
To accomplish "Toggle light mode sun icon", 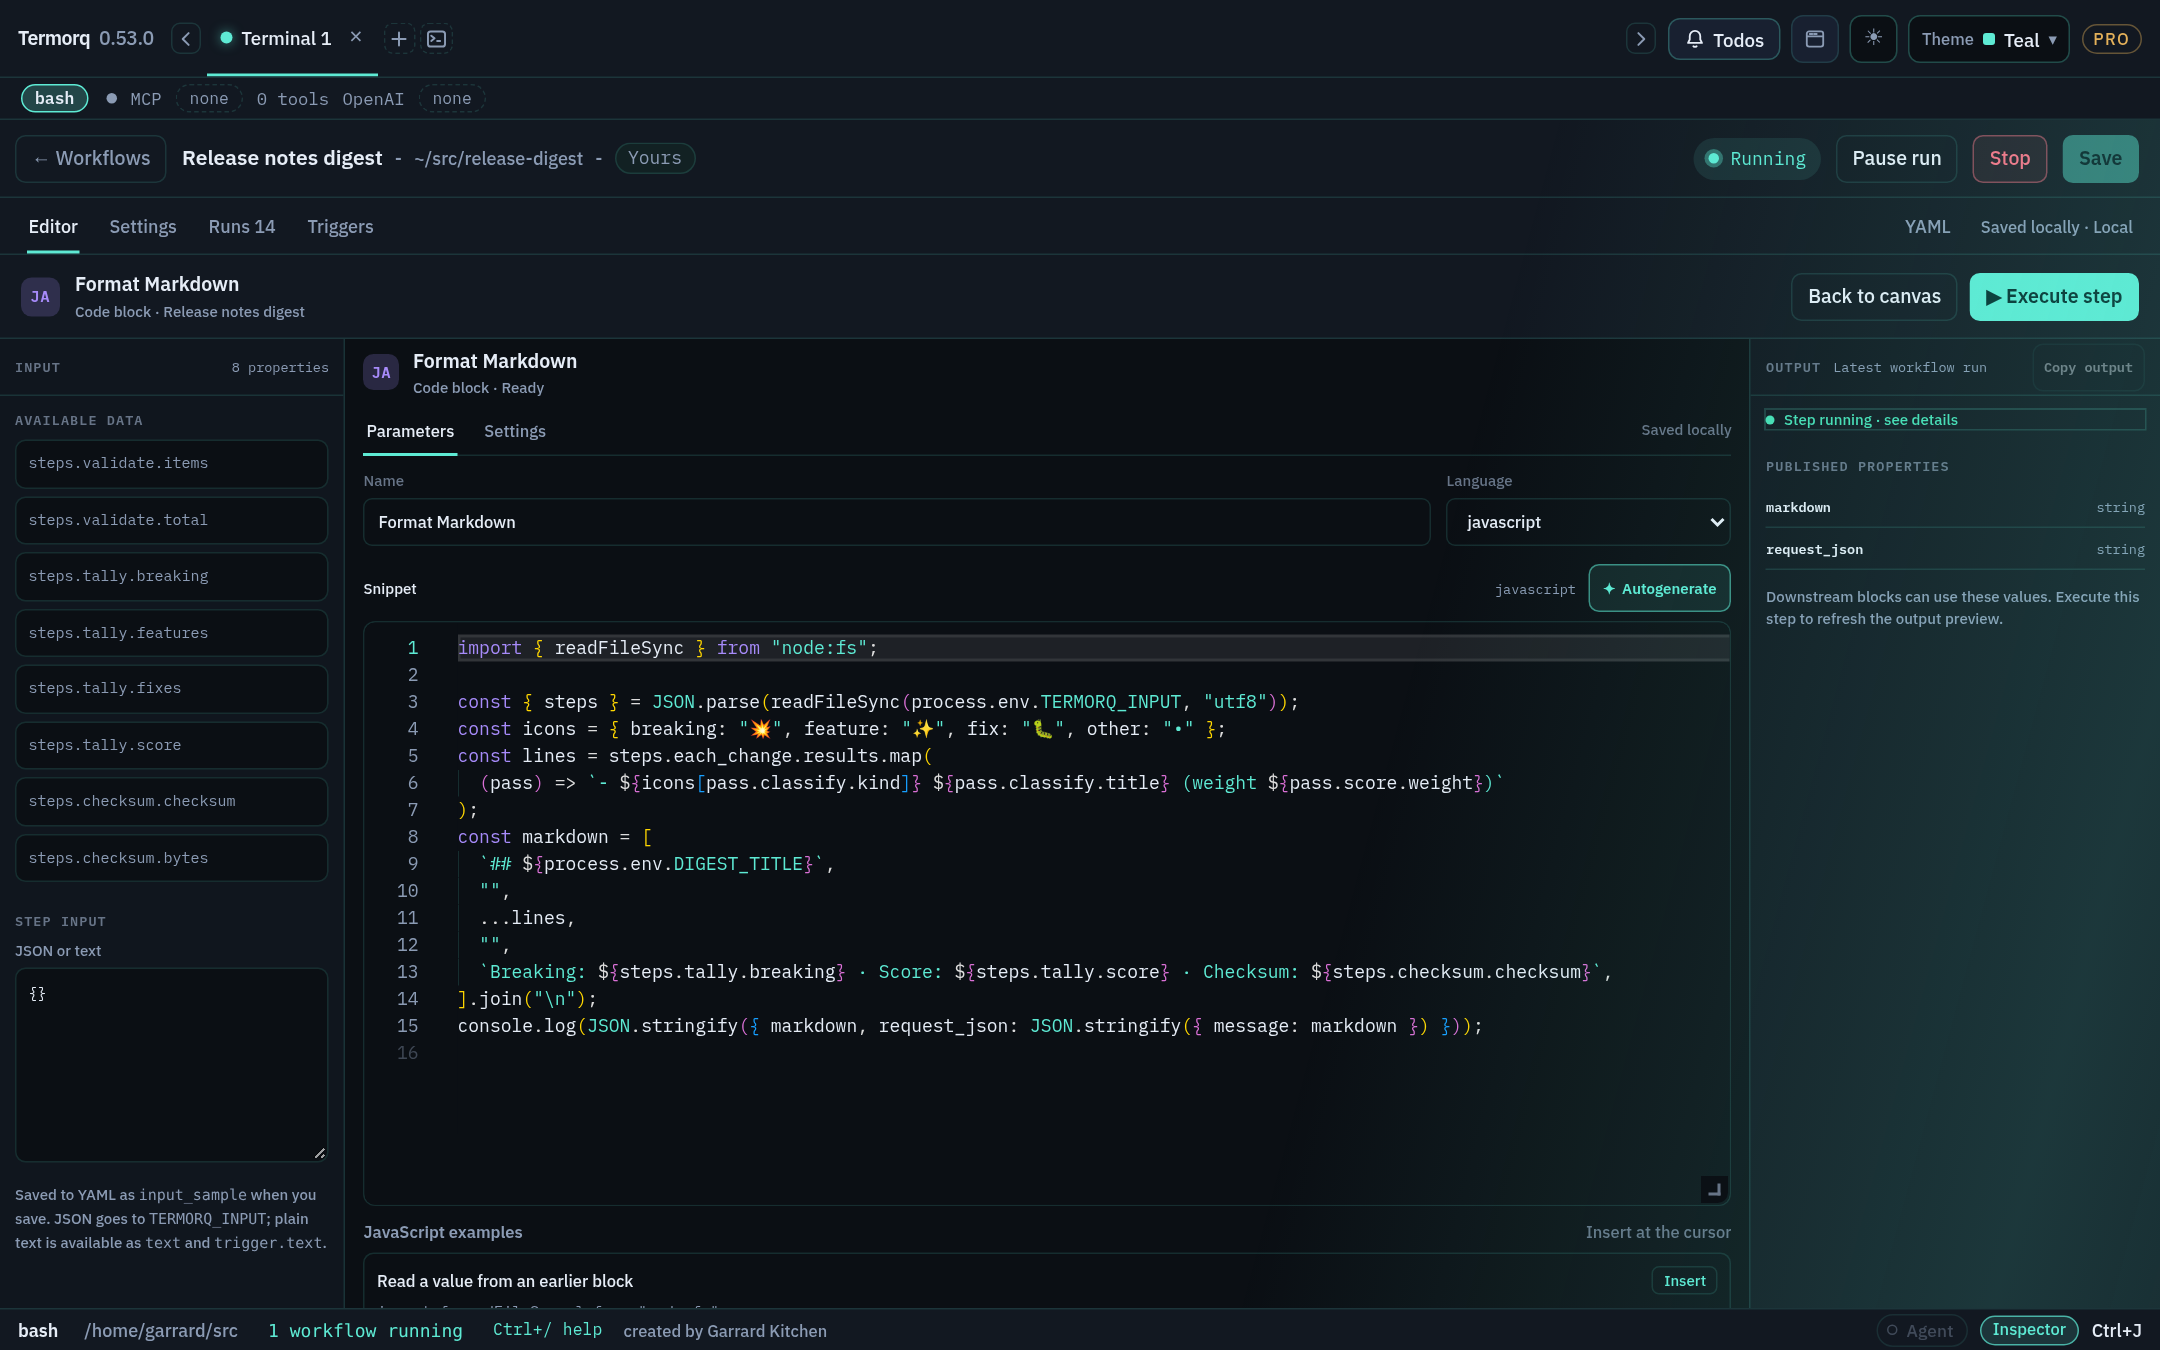I will point(1873,39).
